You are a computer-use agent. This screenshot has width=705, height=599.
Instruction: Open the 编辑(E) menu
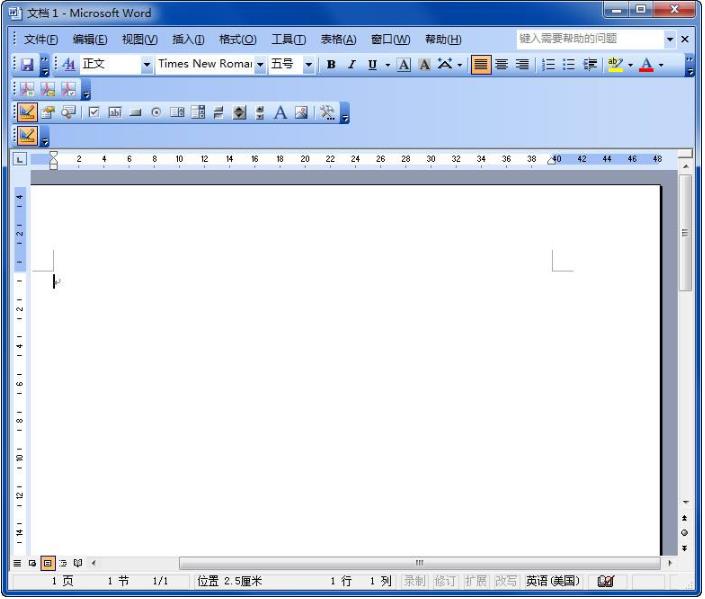click(x=90, y=40)
